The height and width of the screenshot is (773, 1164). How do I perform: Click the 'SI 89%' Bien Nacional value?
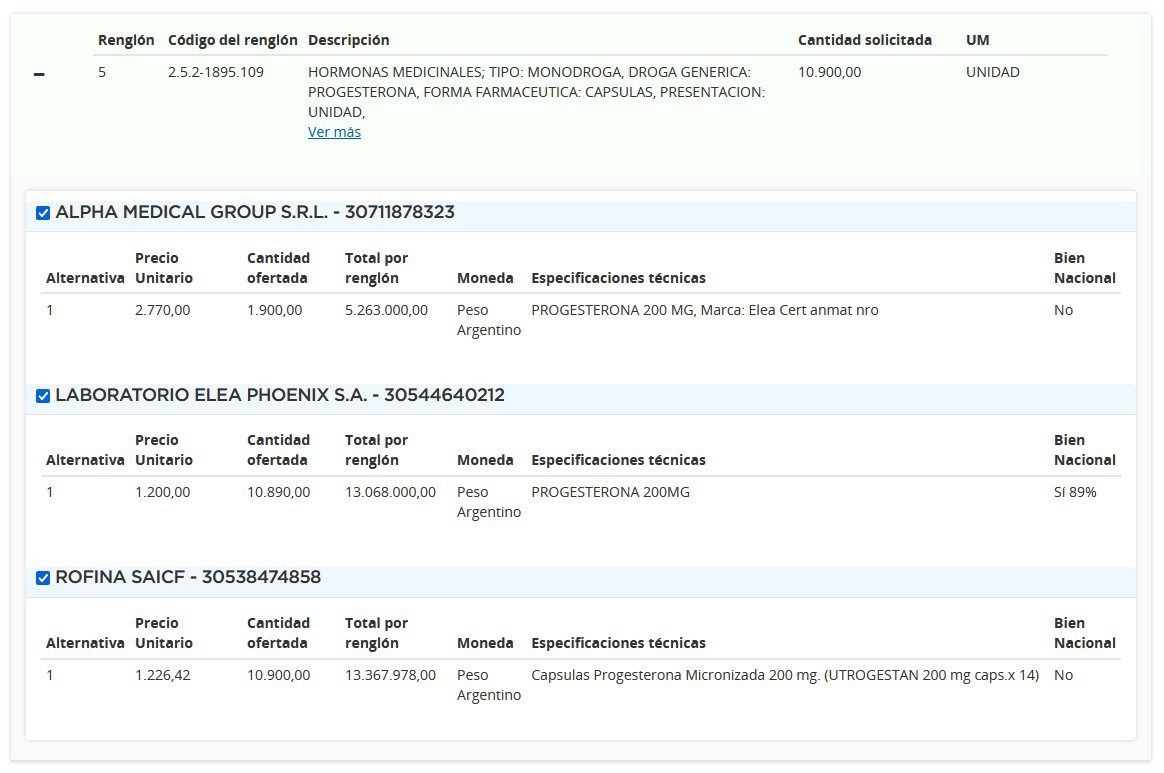point(1075,492)
